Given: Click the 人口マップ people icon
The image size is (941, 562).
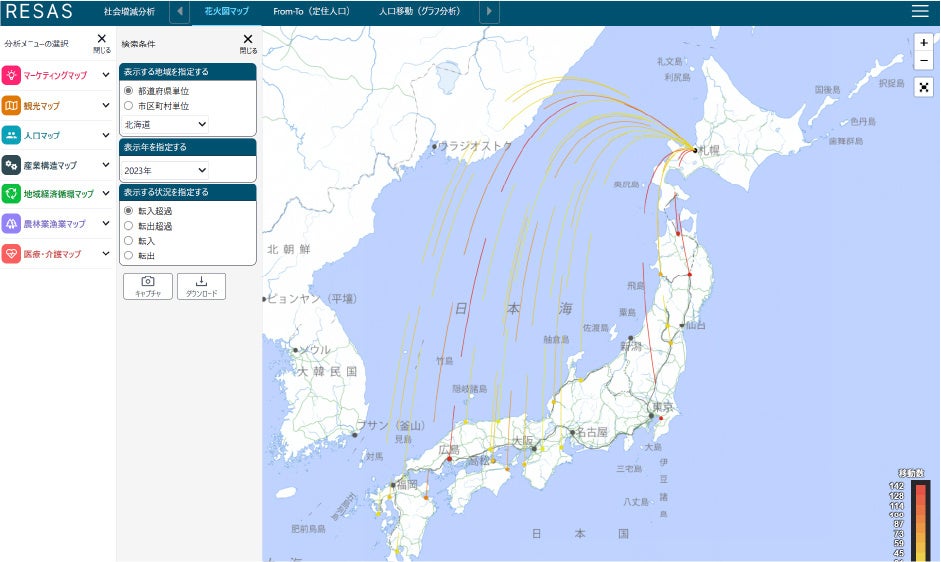Looking at the screenshot, I should 11,135.
